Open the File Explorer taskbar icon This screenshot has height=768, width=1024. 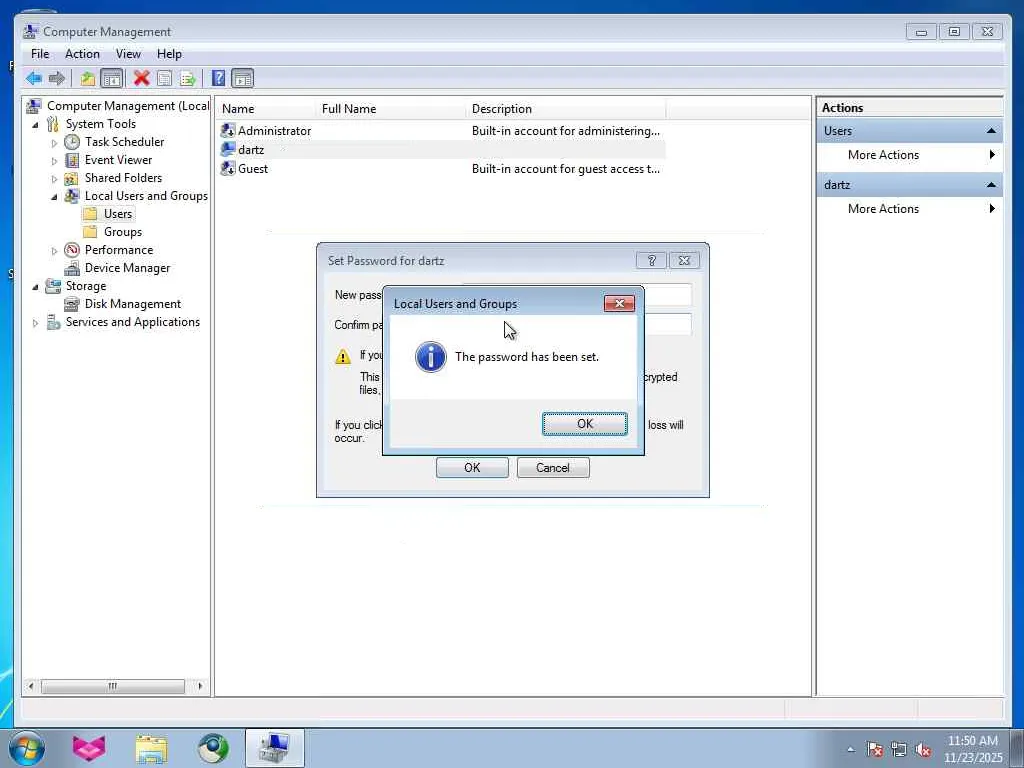[x=152, y=748]
